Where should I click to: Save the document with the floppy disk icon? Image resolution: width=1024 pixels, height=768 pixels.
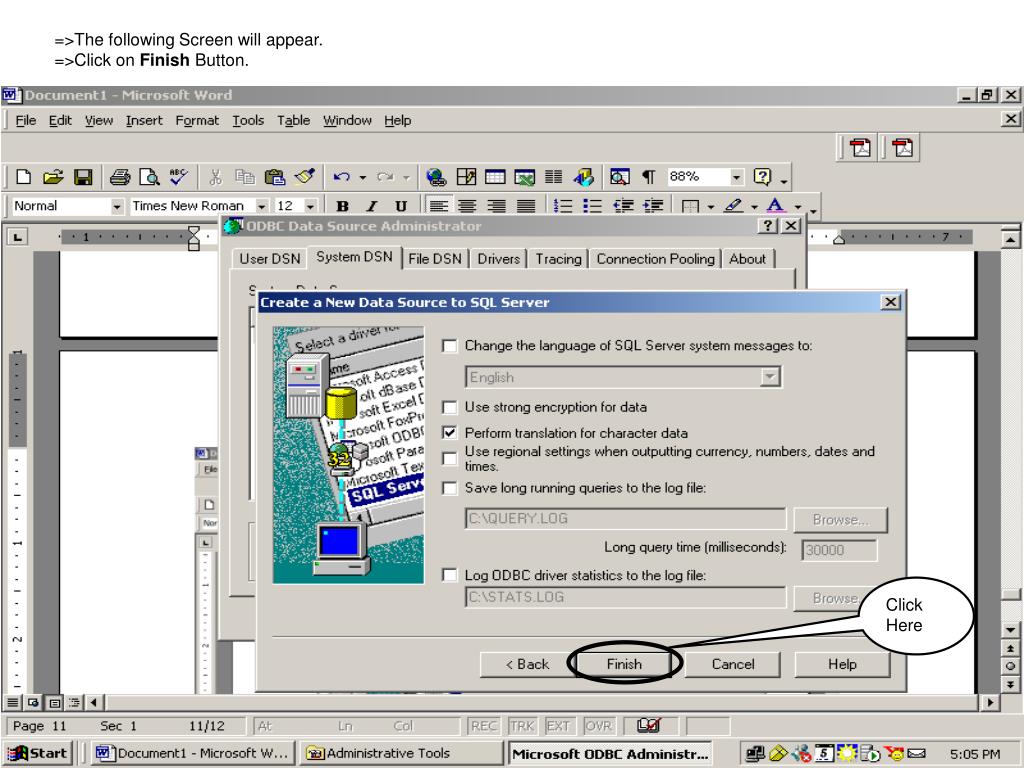pyautogui.click(x=83, y=177)
